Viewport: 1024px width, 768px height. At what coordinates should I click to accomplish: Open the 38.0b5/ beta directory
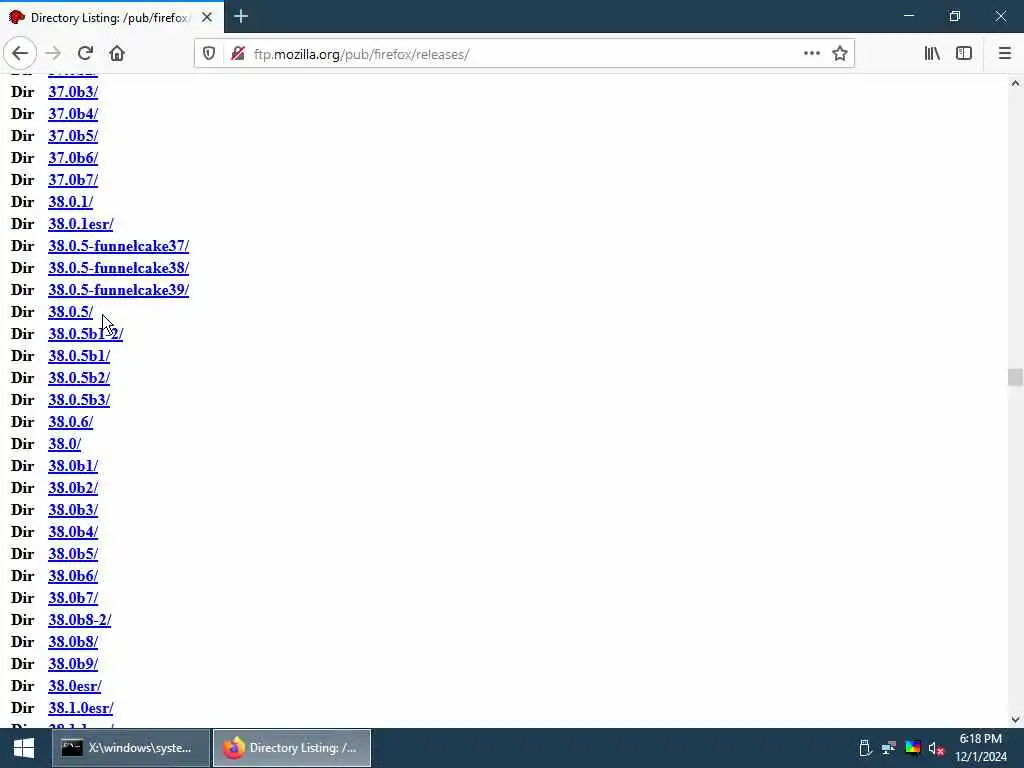pos(73,554)
